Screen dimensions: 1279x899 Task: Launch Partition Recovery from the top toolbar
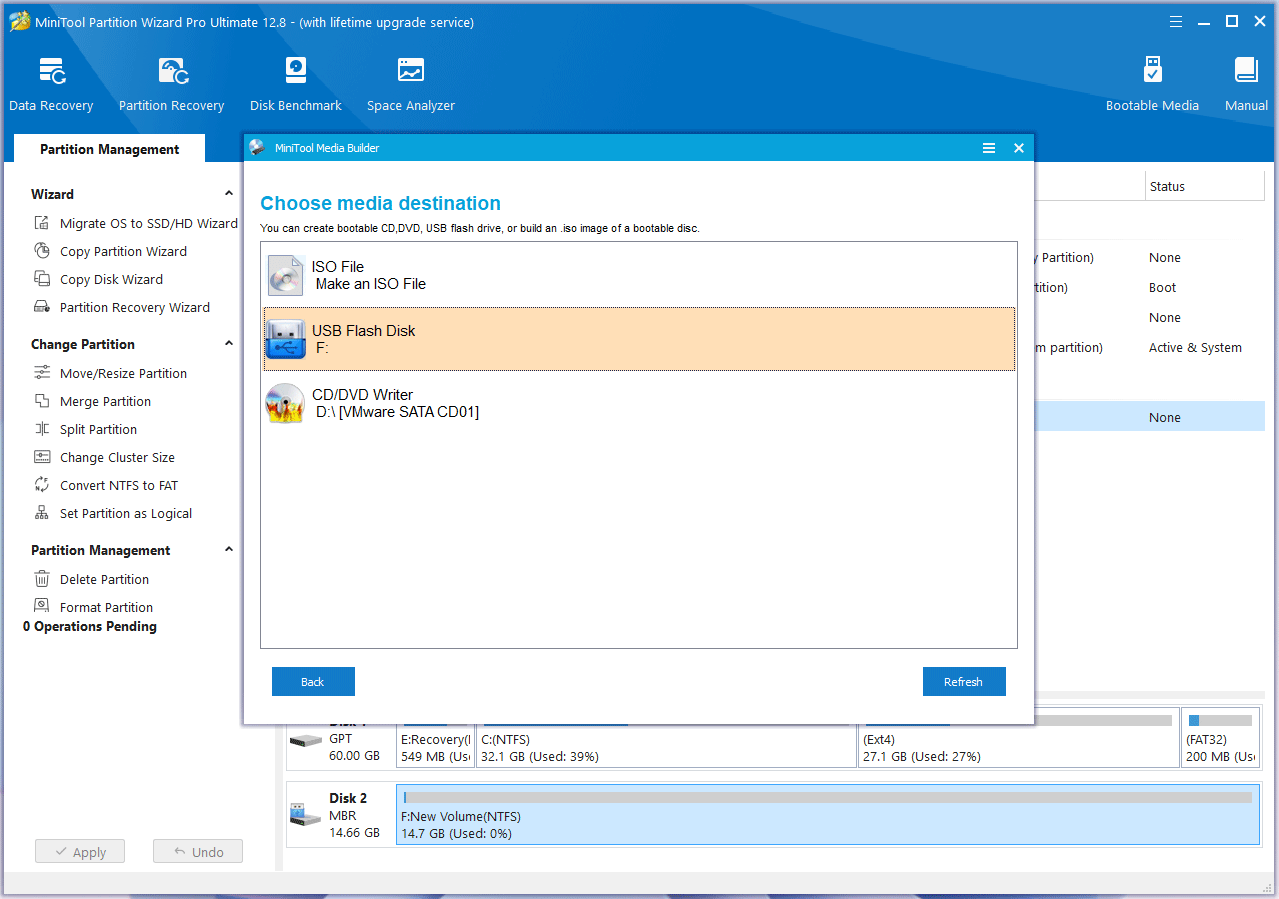click(171, 85)
